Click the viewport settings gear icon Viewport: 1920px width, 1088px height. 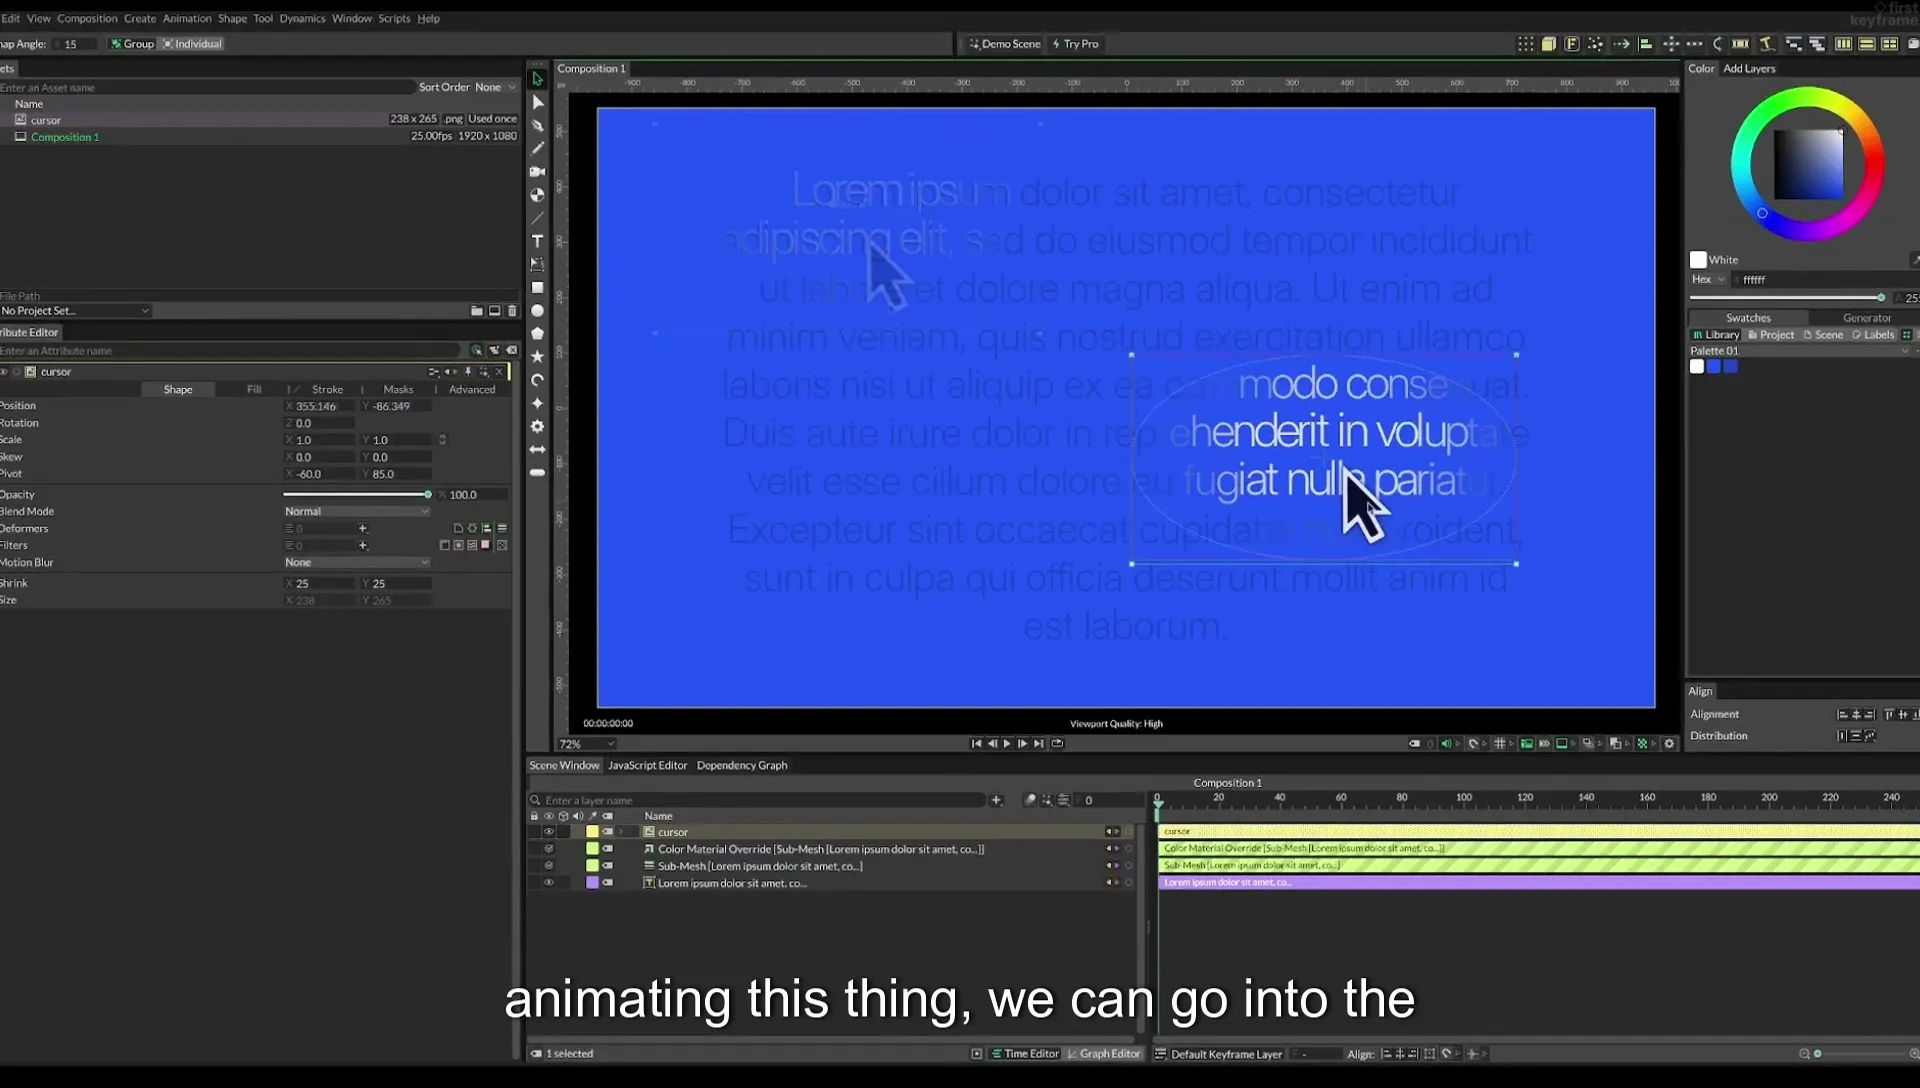click(x=1669, y=744)
